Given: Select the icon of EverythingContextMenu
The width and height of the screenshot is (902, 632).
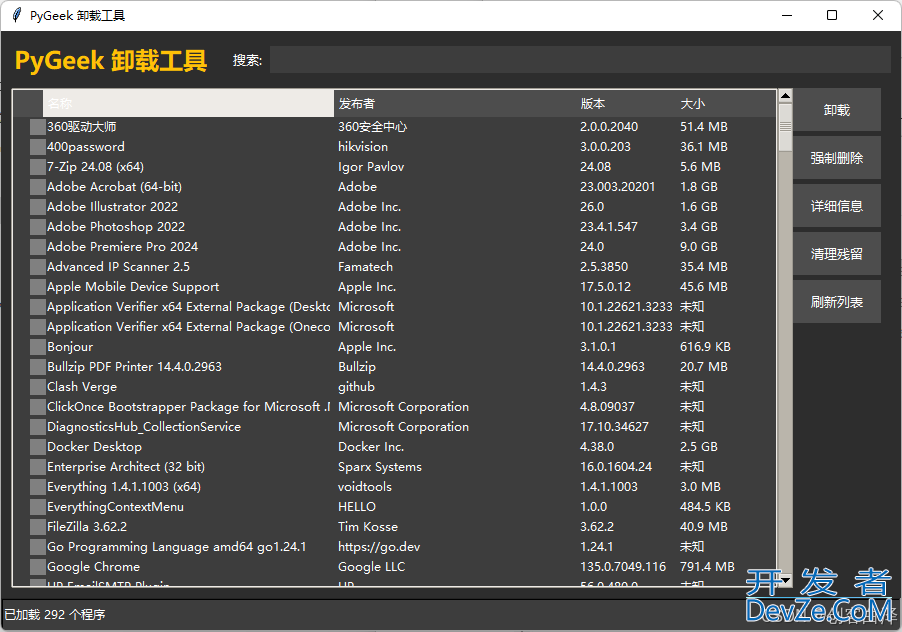Looking at the screenshot, I should pyautogui.click(x=37, y=507).
